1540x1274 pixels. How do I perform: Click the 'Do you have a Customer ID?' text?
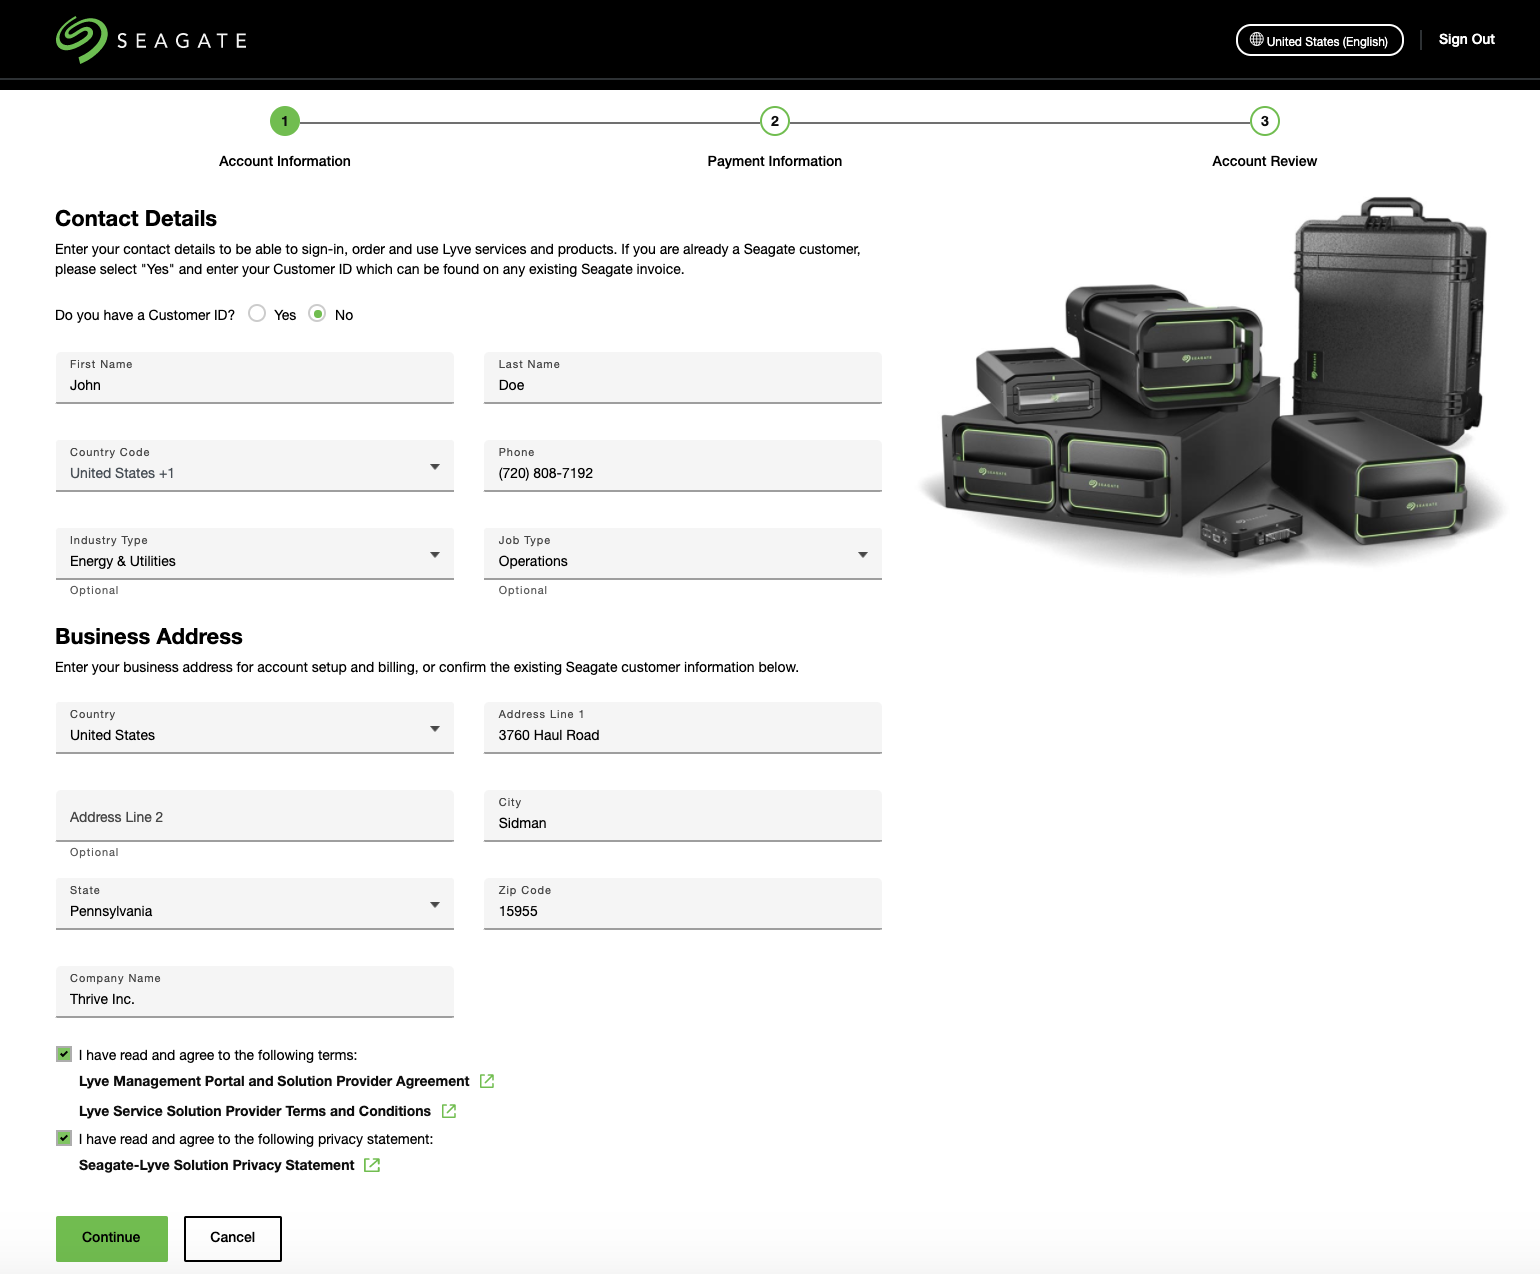(145, 315)
